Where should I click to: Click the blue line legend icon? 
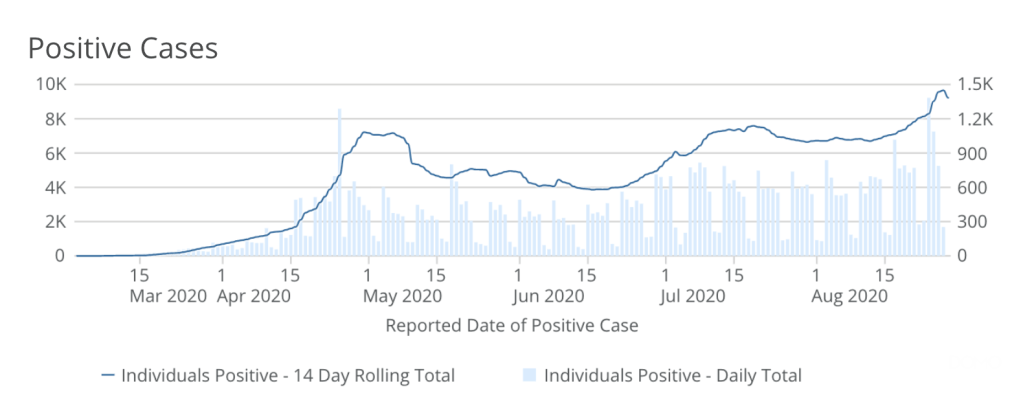tap(108, 376)
